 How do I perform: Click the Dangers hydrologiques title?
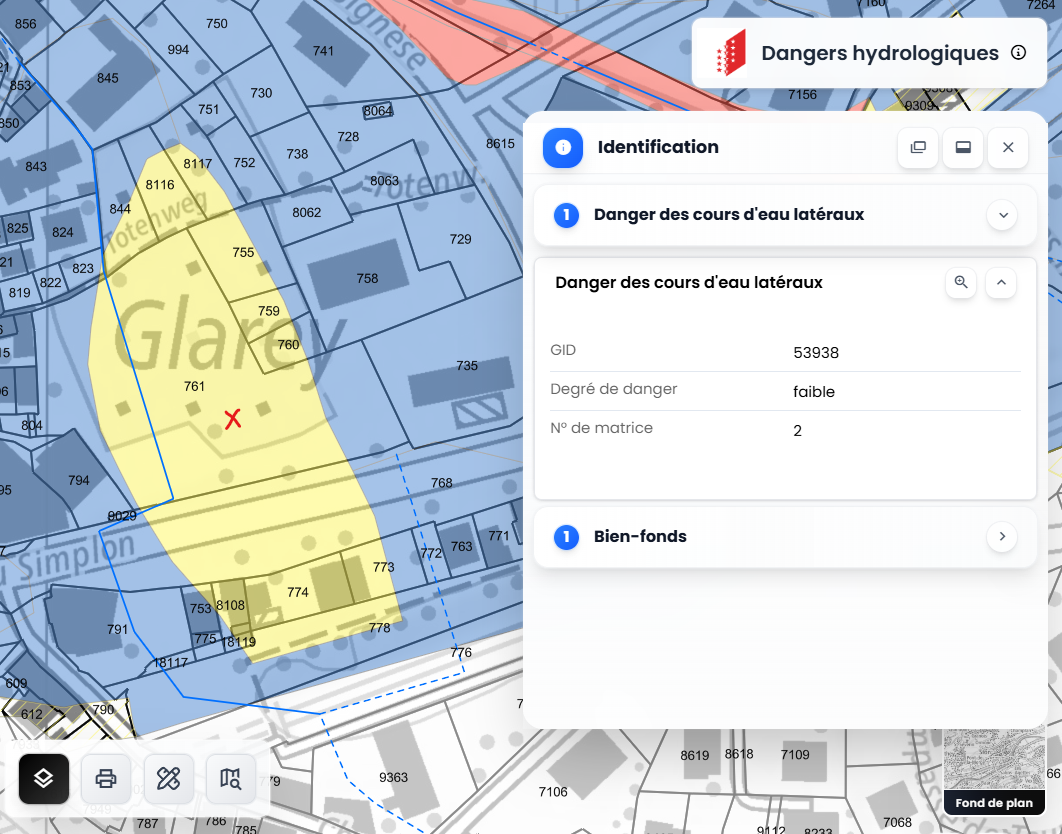(x=879, y=53)
